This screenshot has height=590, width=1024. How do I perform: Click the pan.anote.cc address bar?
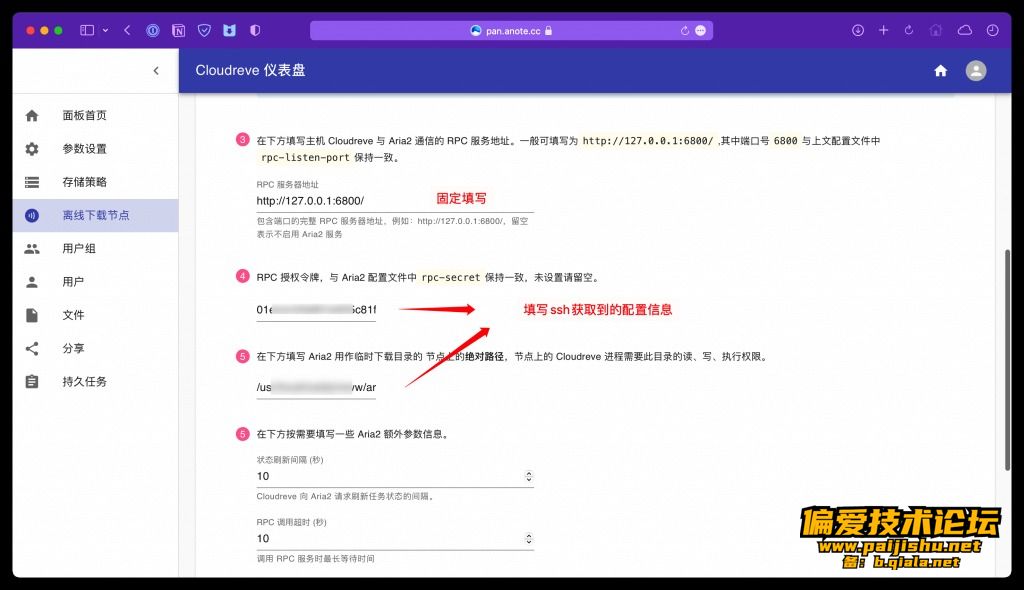point(511,31)
